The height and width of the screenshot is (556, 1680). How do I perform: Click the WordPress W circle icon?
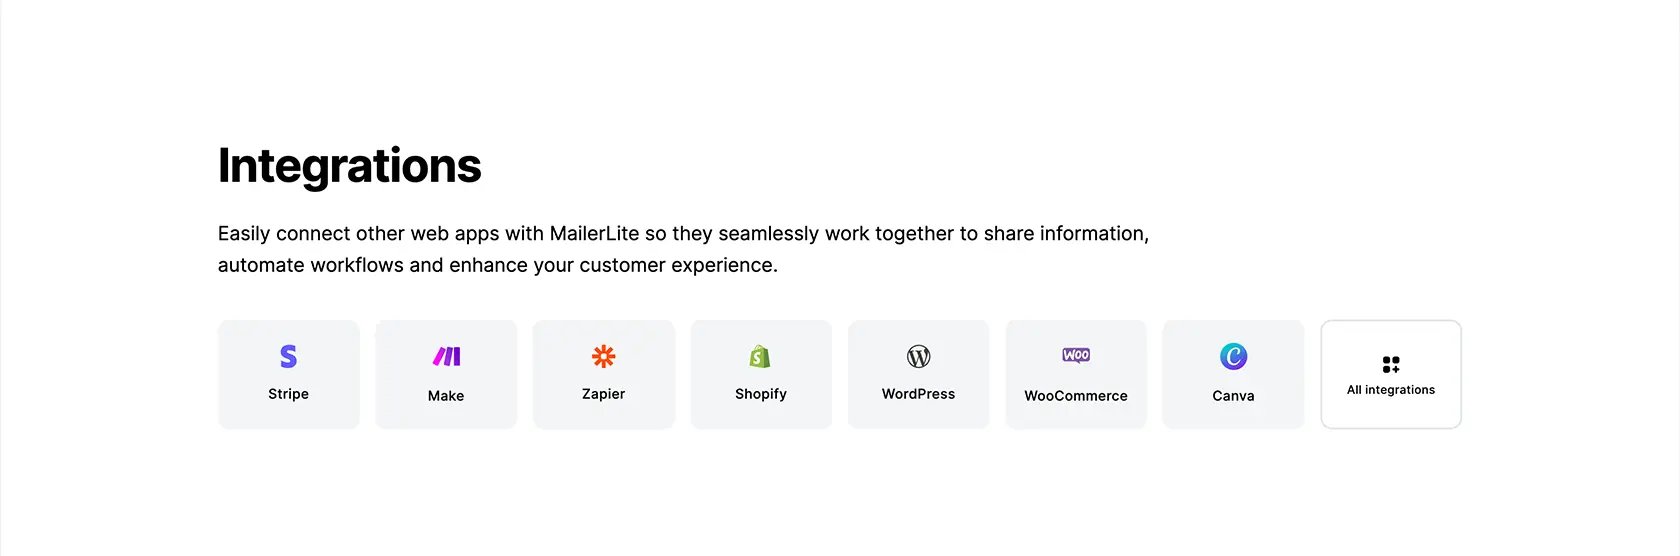(x=918, y=356)
